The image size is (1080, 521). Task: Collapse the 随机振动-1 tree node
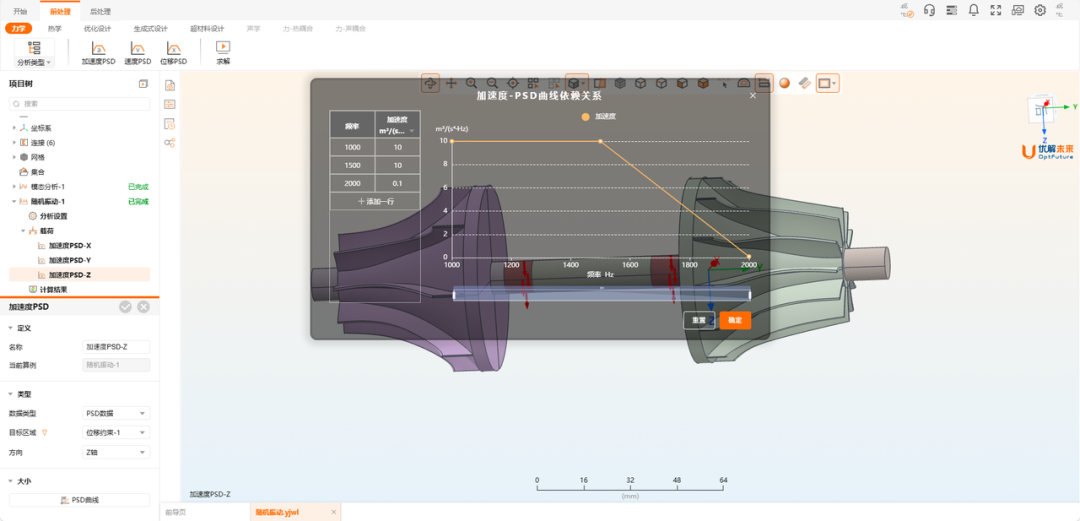click(14, 201)
